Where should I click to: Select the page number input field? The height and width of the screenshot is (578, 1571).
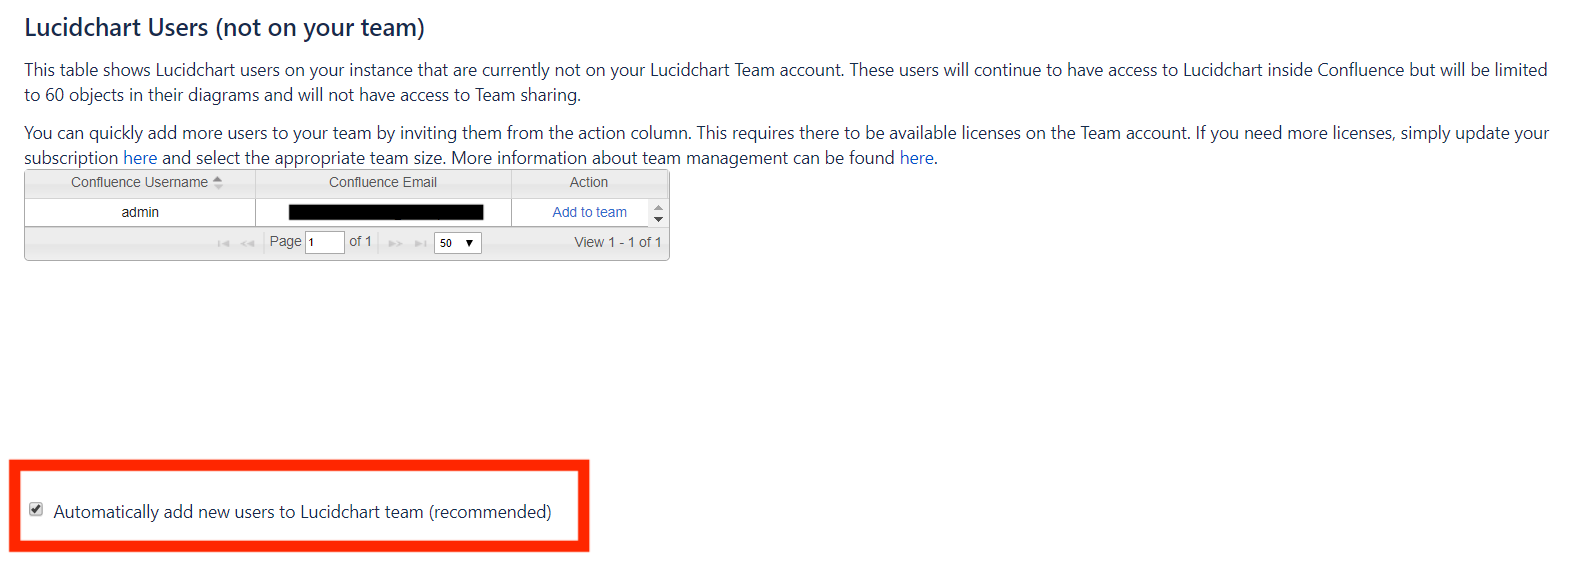[324, 242]
